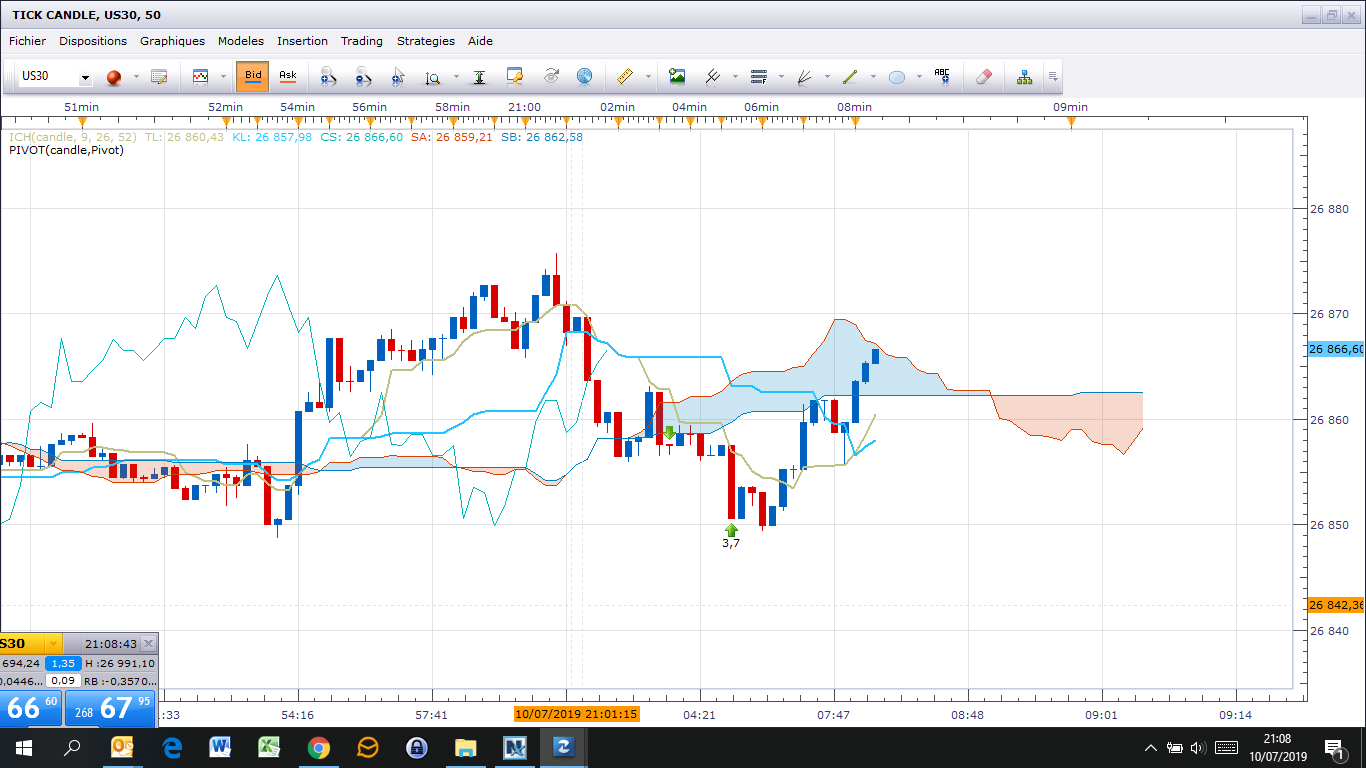
Task: Click the eraser tool icon
Action: click(x=984, y=77)
